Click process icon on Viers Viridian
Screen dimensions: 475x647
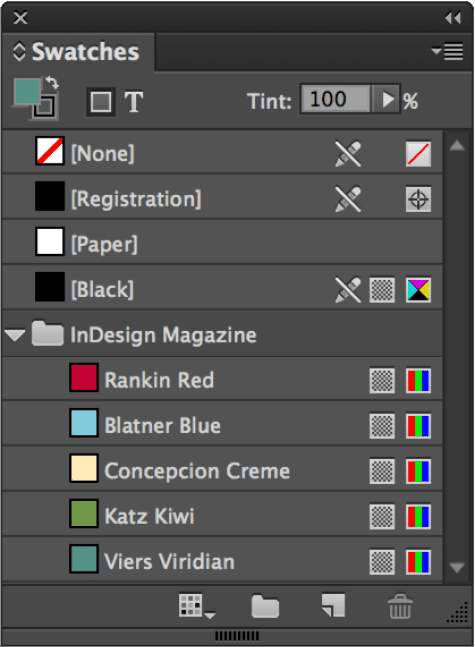382,562
